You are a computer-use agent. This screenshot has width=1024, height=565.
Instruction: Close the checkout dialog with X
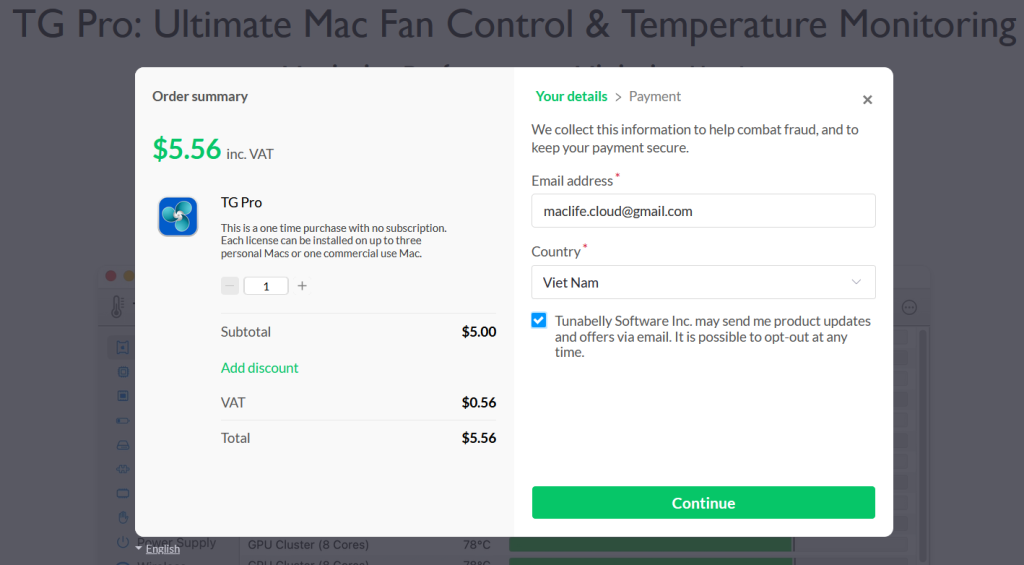pos(867,100)
